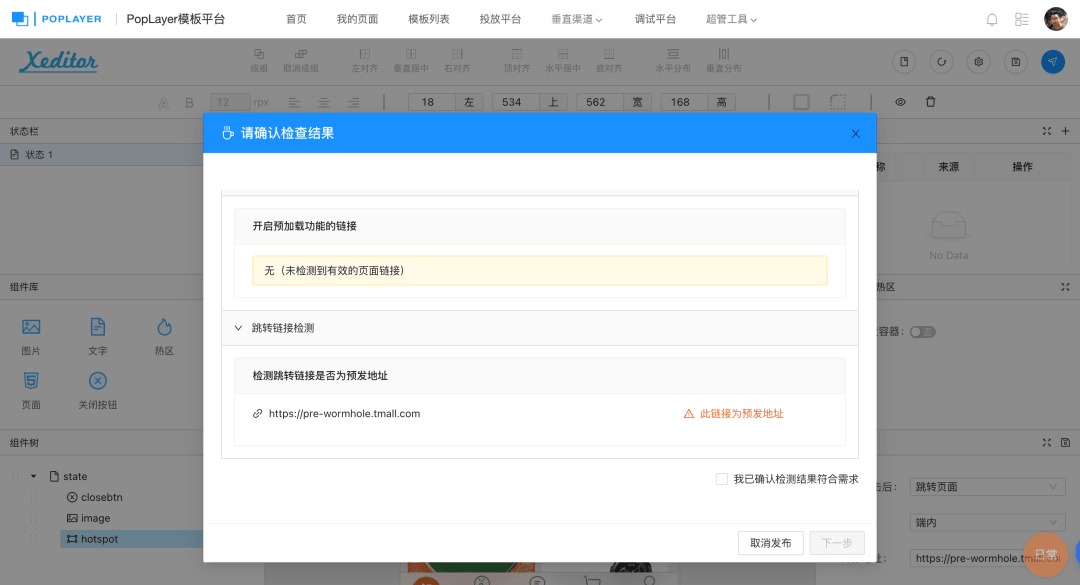Open the user avatar menu

1055,19
